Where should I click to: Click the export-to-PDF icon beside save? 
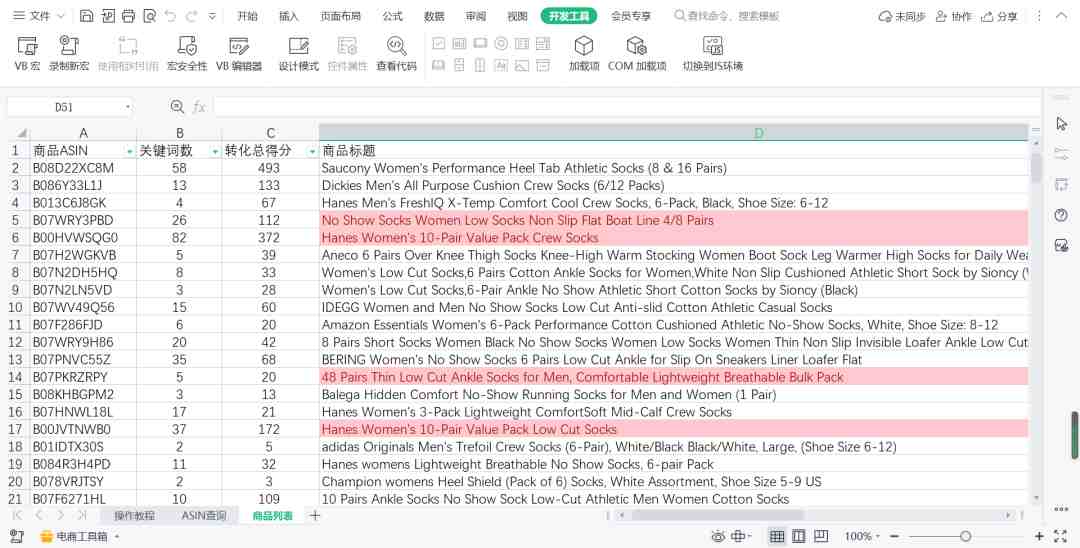107,16
